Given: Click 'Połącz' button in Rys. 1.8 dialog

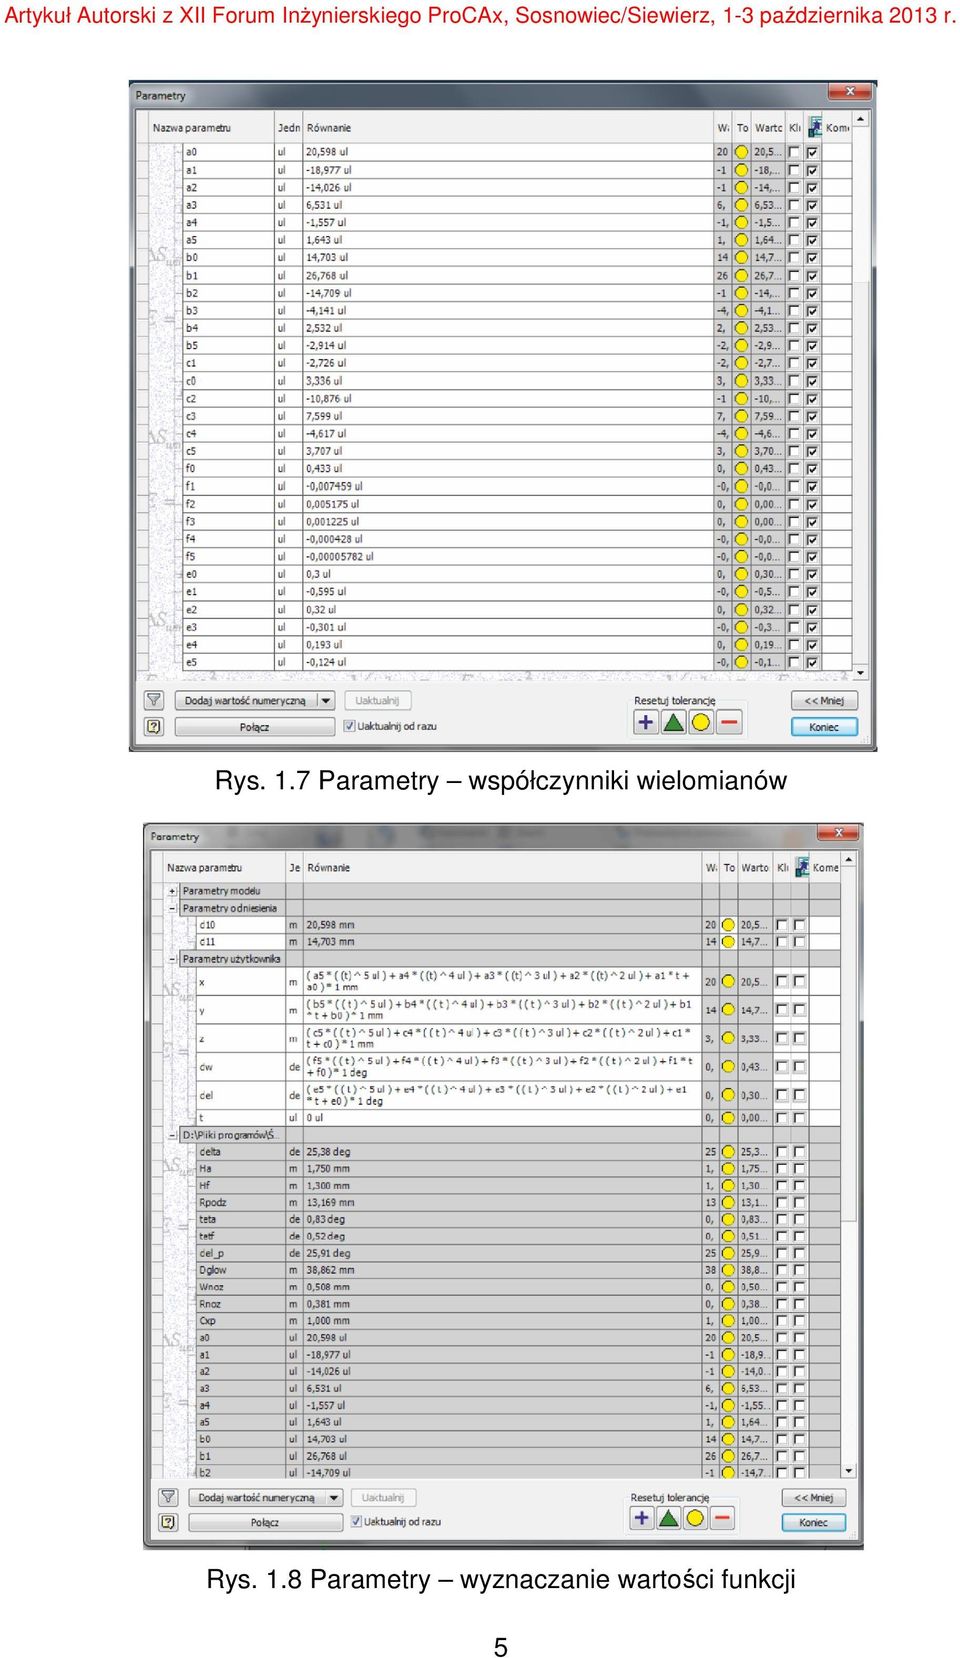Looking at the screenshot, I should [265, 1522].
